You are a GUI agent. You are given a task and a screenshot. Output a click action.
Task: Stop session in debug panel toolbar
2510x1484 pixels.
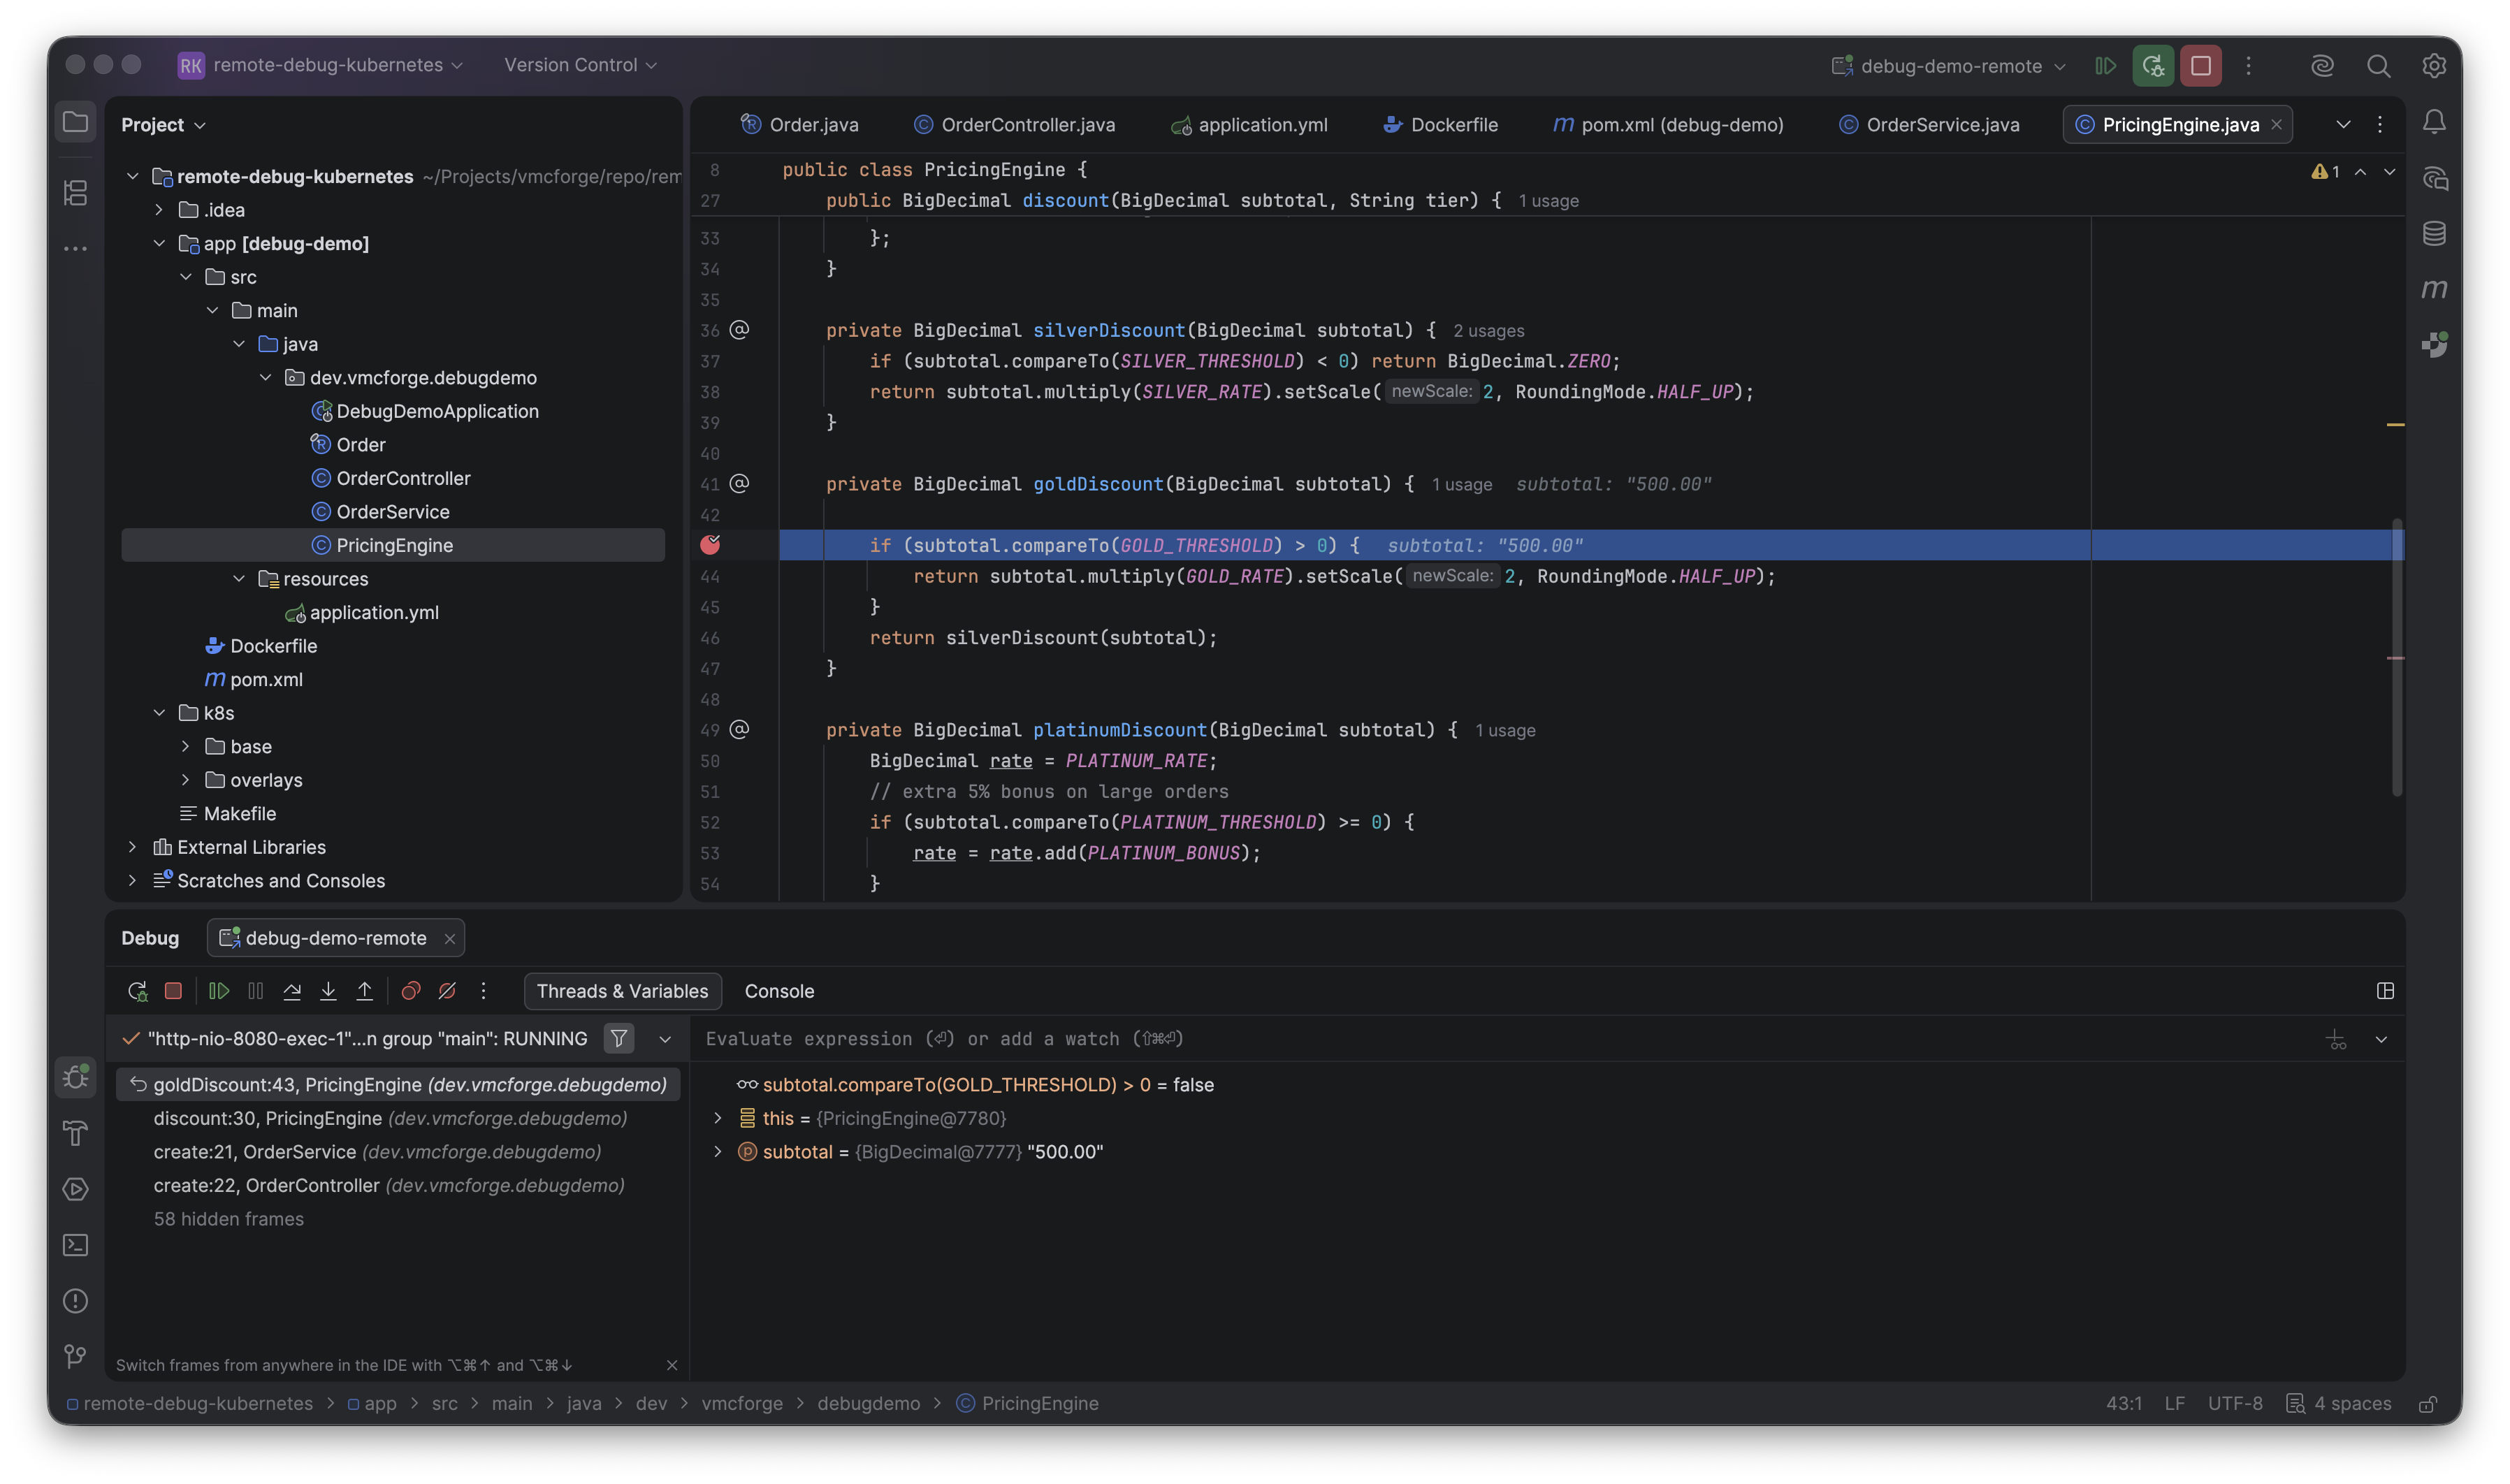coord(173,991)
